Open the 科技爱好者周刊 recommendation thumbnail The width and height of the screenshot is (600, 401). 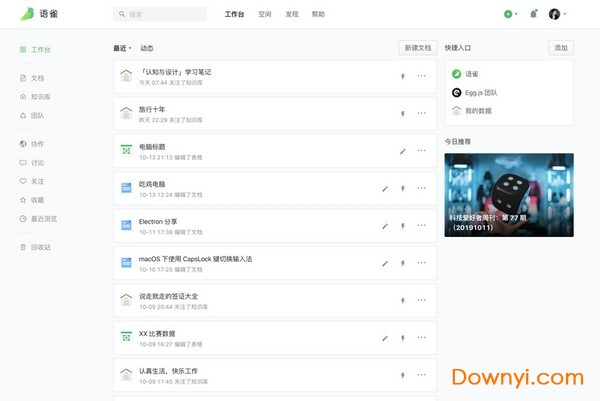pyautogui.click(x=509, y=195)
